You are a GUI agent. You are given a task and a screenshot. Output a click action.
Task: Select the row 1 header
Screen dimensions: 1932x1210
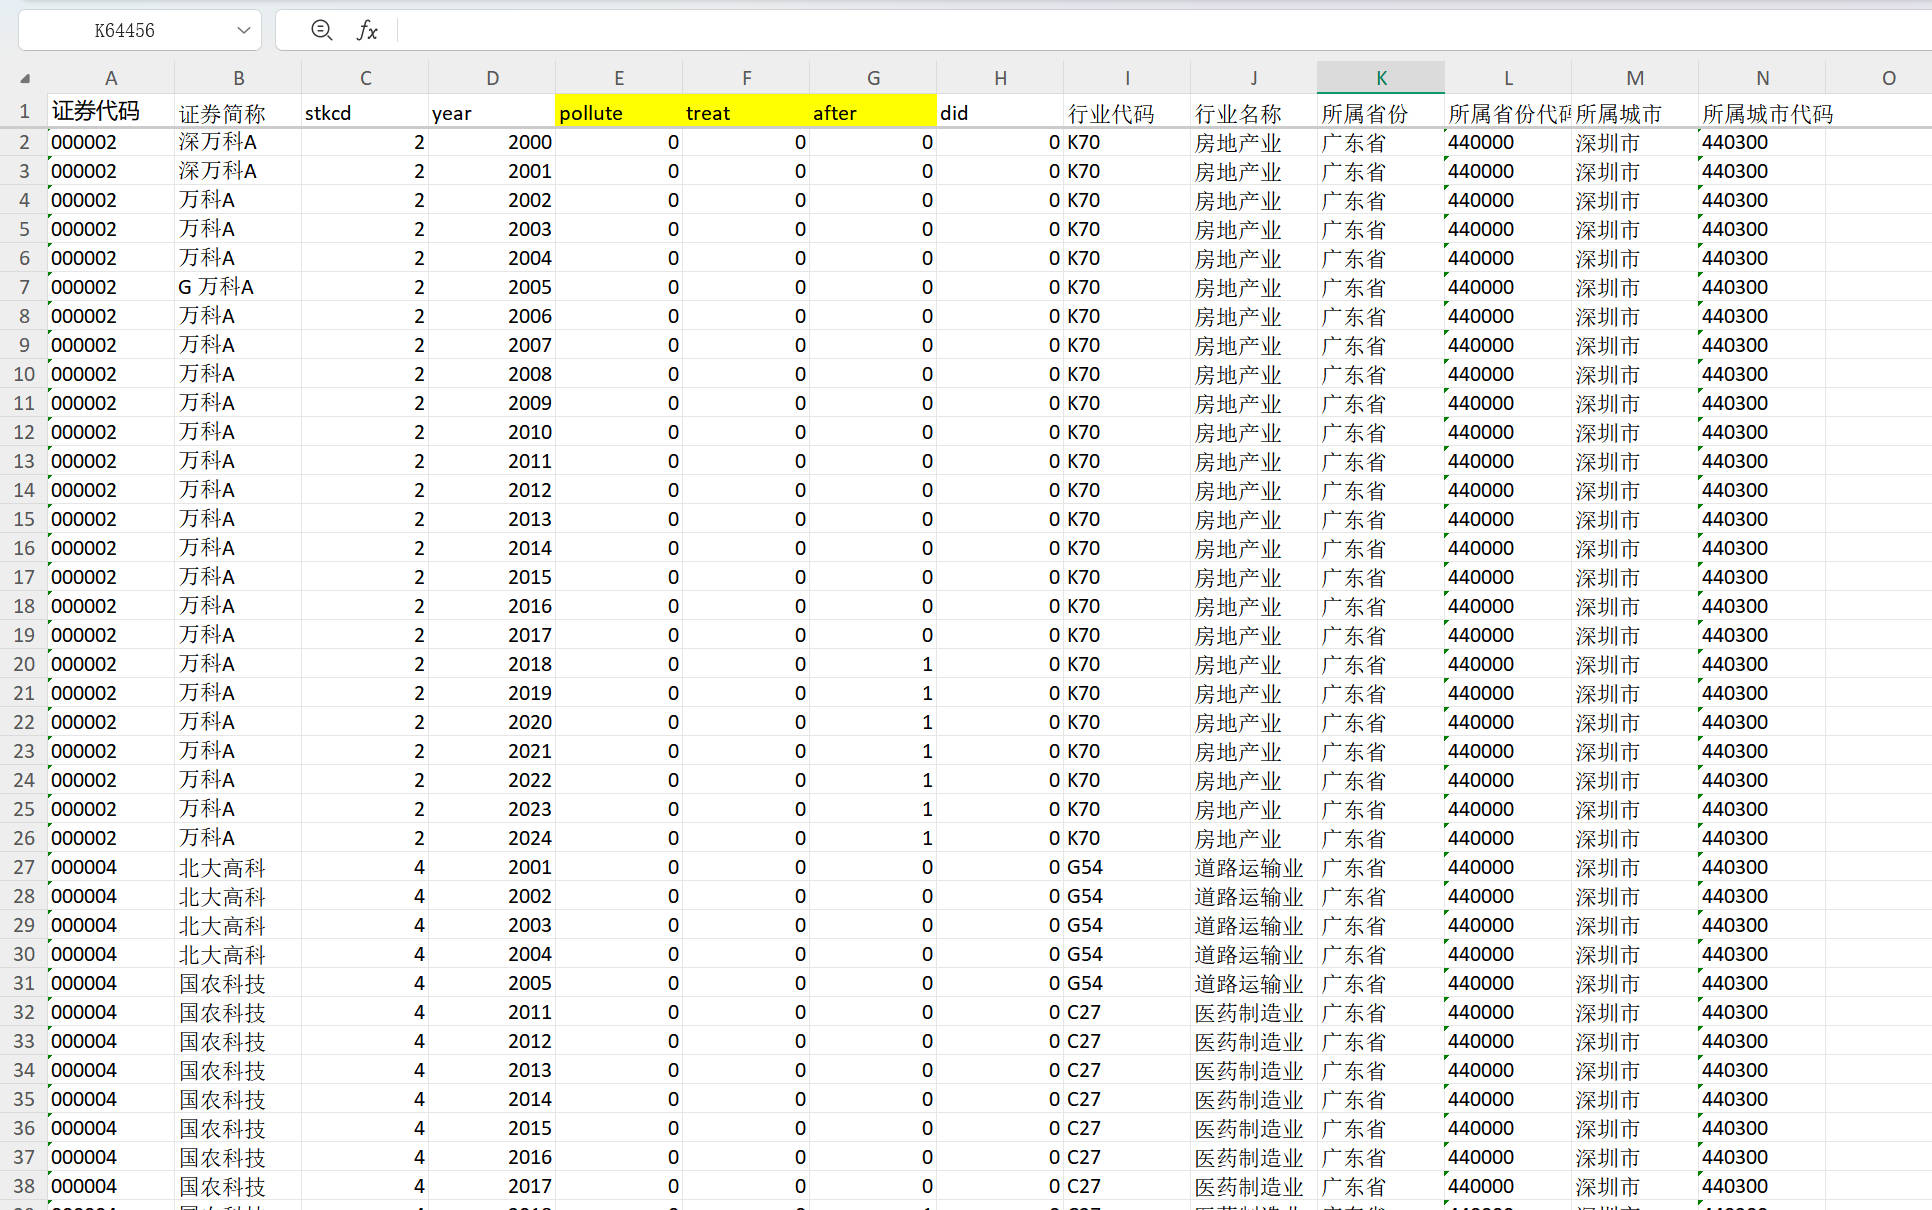24,112
